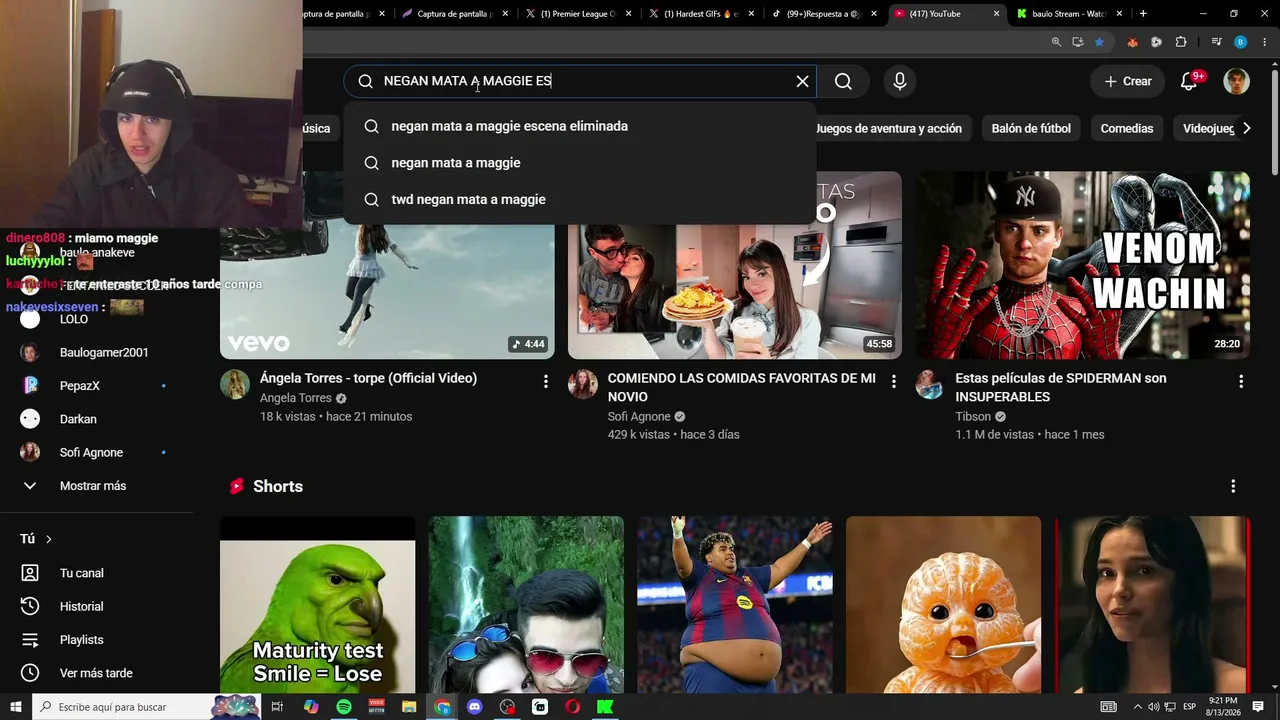
Task: Open Ángela Torres channel avatar
Action: pos(235,384)
